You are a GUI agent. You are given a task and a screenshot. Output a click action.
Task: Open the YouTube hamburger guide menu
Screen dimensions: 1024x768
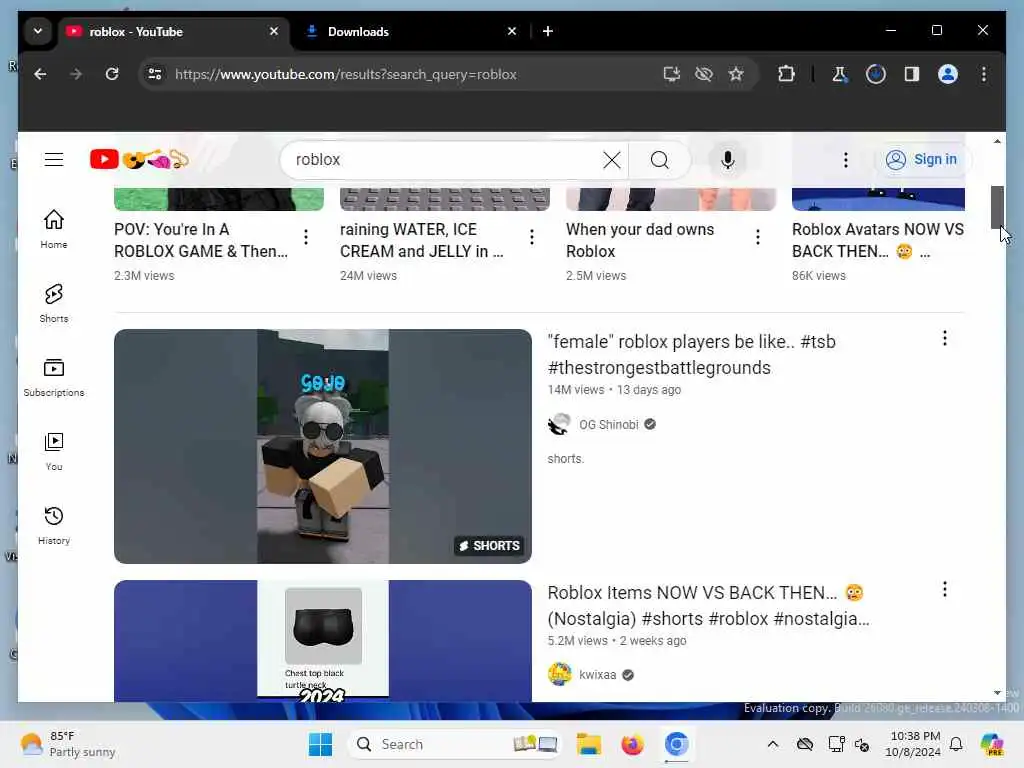(x=54, y=159)
